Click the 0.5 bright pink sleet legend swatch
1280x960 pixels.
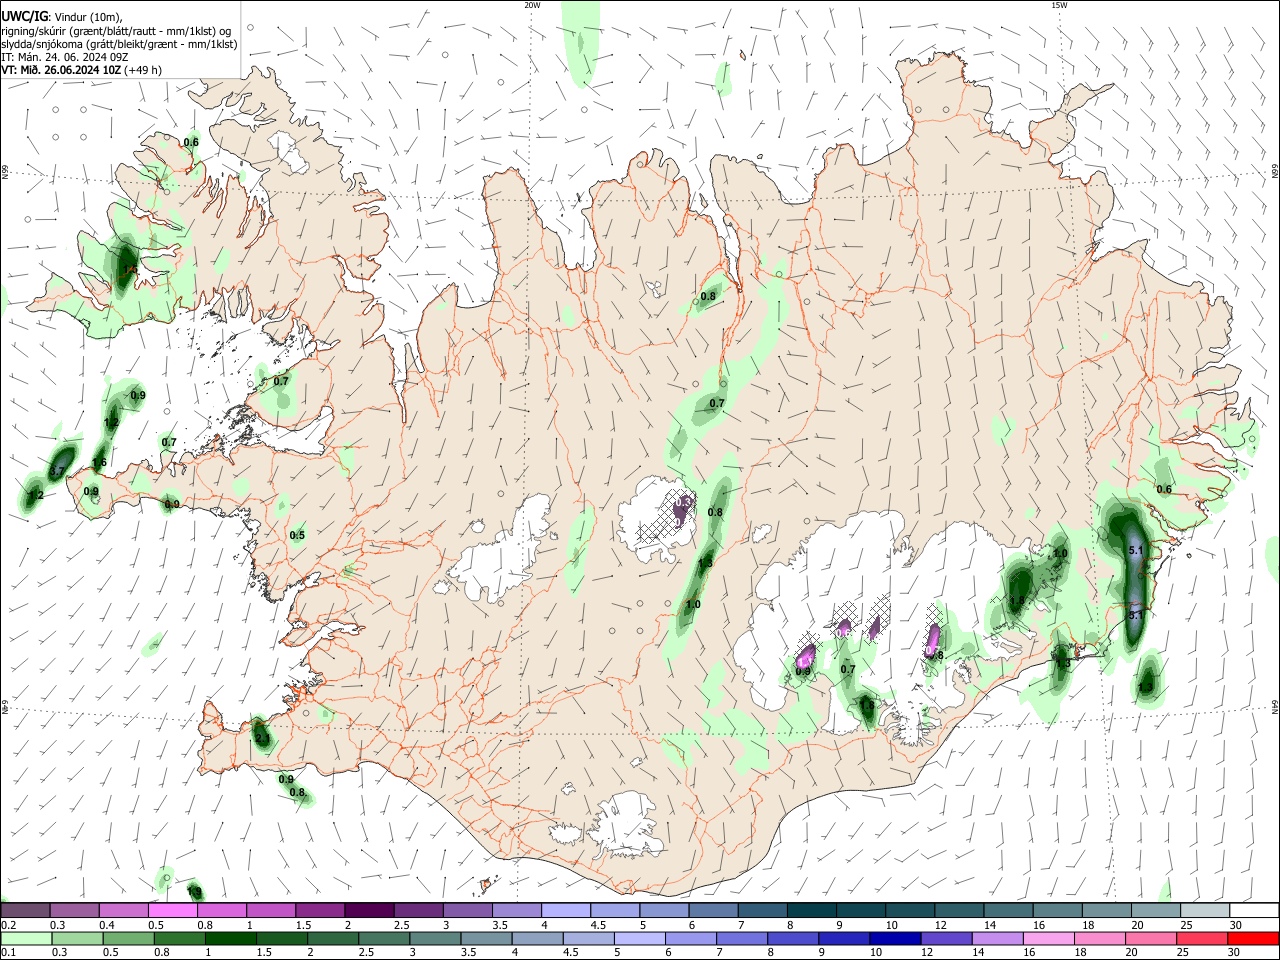click(x=172, y=910)
